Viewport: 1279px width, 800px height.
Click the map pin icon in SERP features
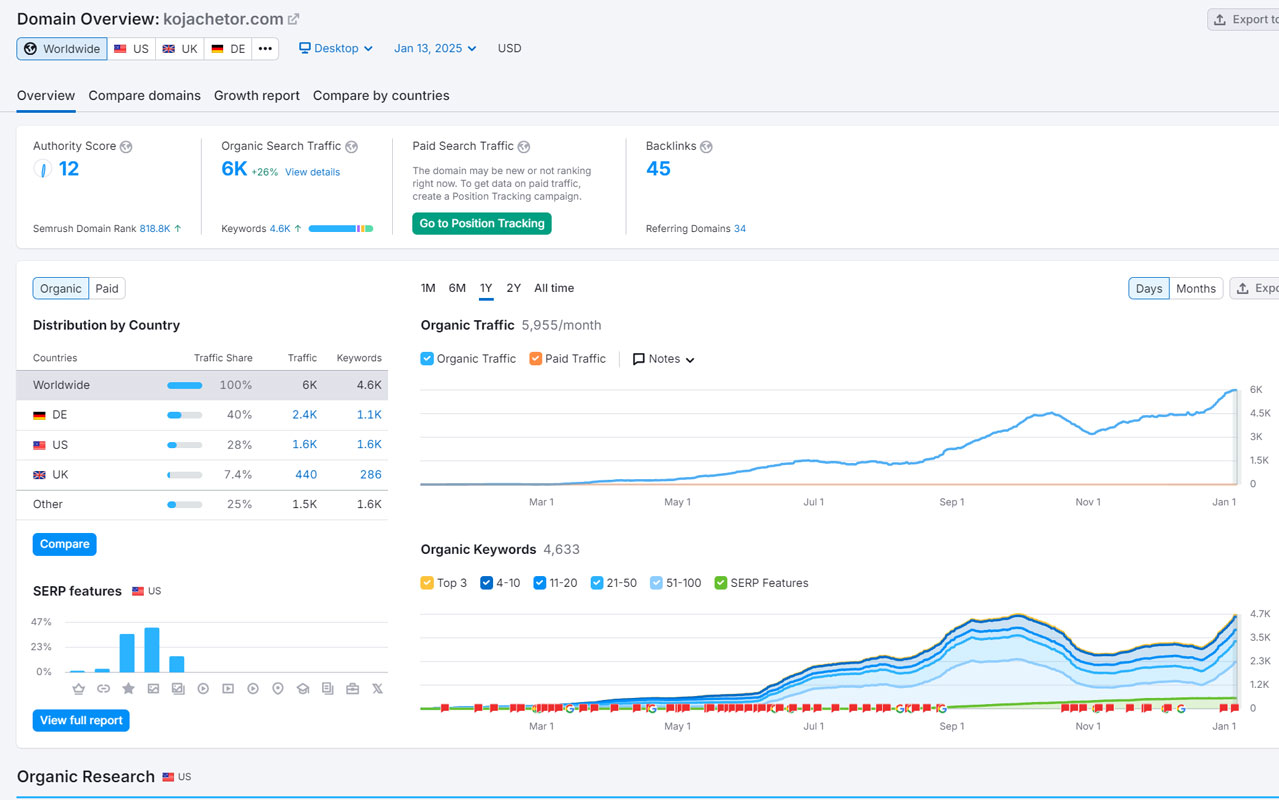pyautogui.click(x=278, y=689)
